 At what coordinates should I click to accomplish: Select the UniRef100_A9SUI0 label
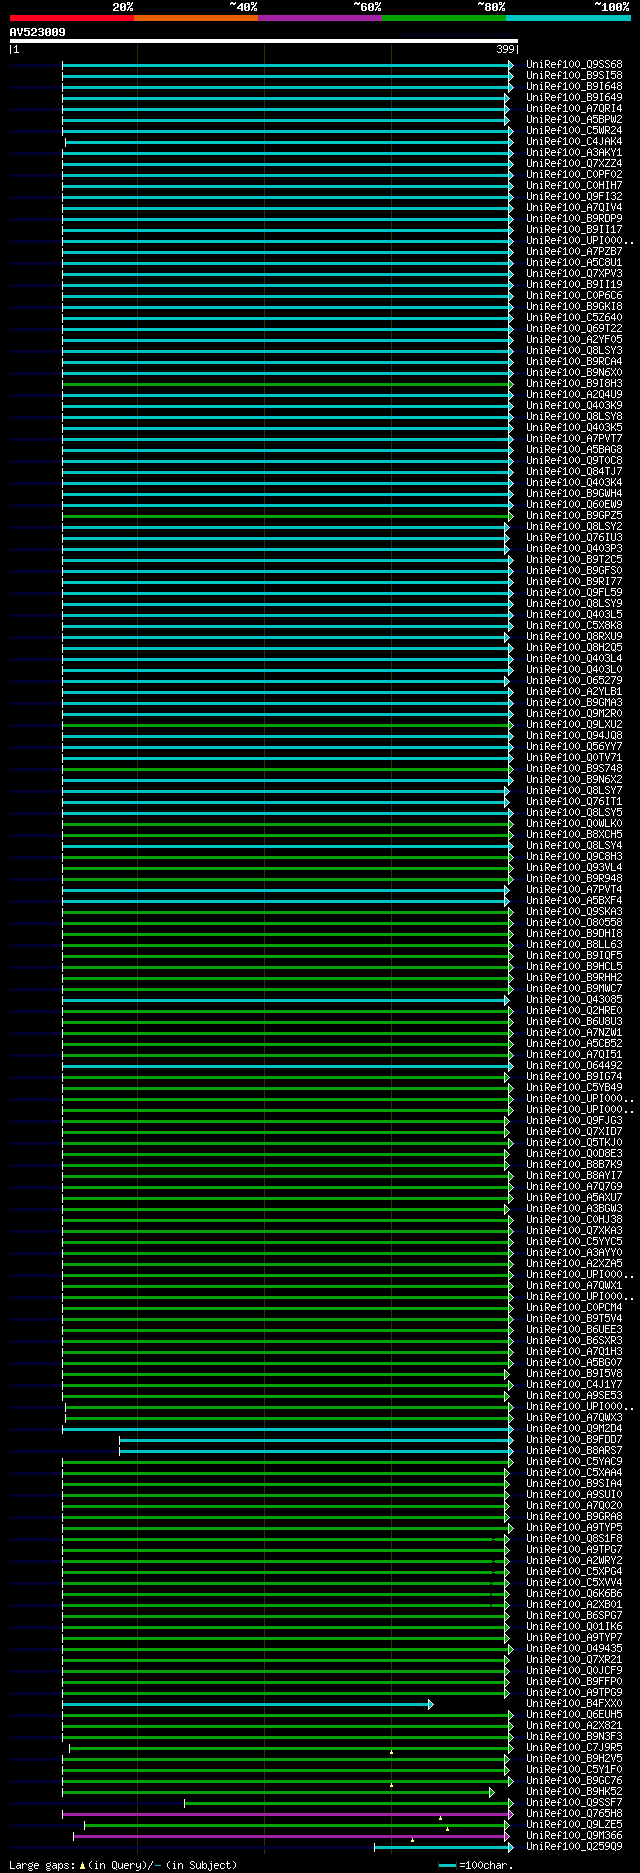click(x=574, y=1495)
